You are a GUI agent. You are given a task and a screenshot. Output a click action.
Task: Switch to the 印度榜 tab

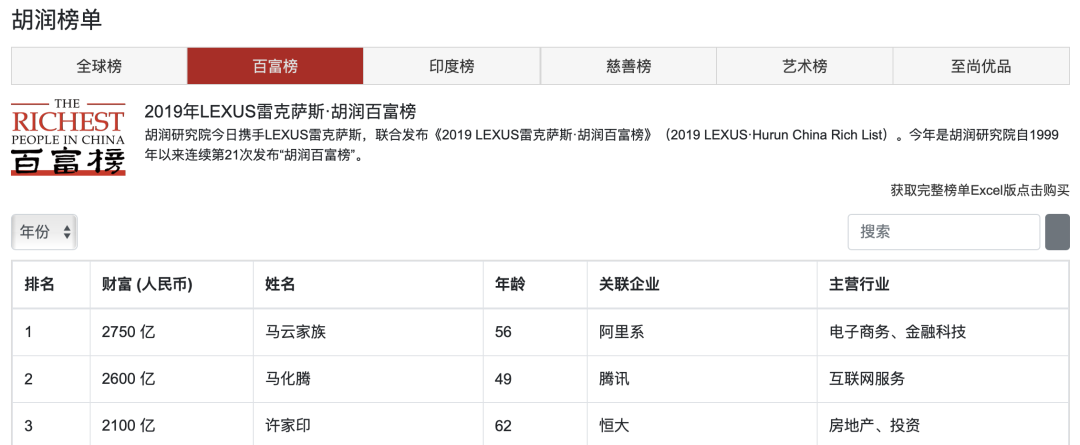[451, 66]
